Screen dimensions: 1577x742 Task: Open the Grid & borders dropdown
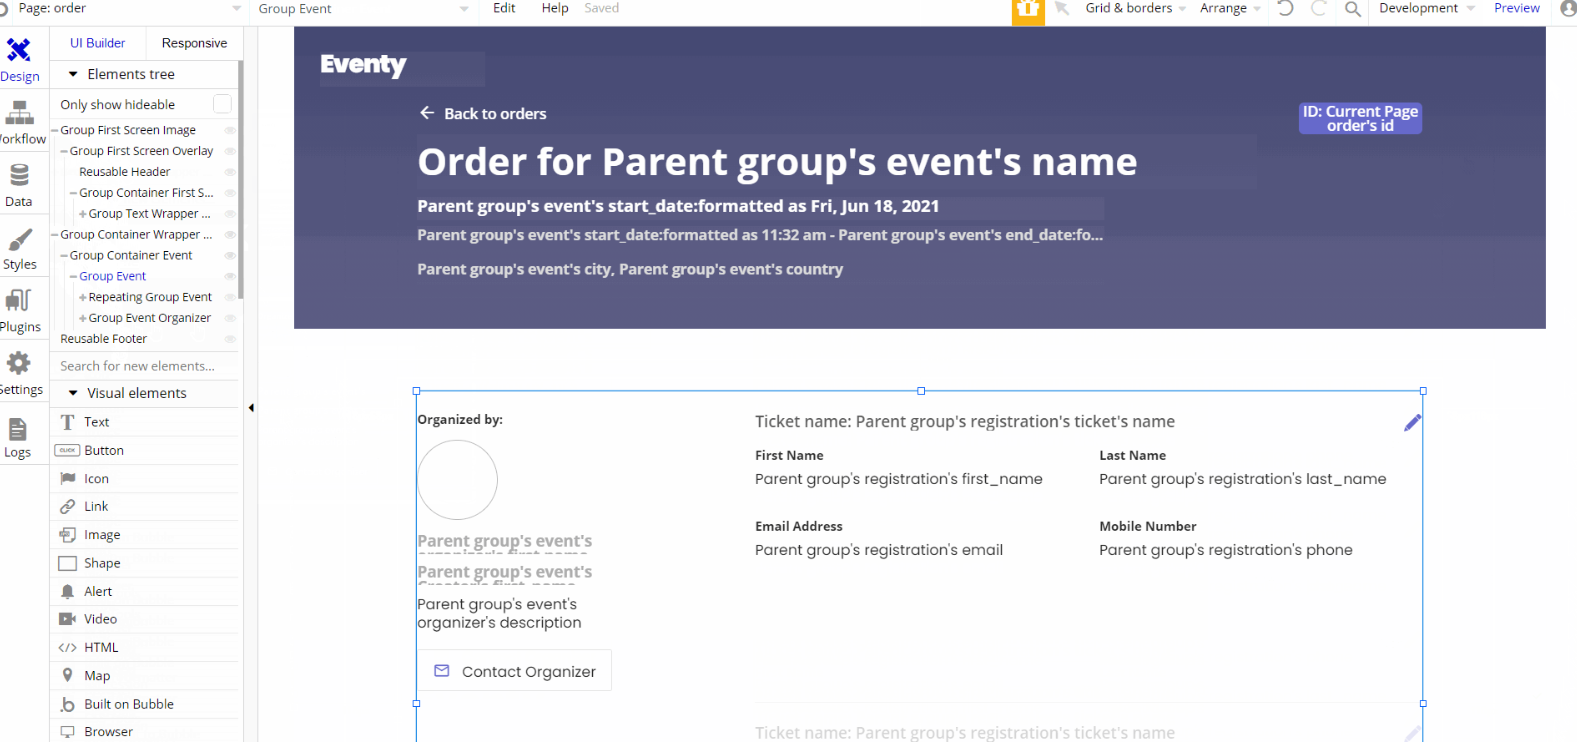[1135, 8]
